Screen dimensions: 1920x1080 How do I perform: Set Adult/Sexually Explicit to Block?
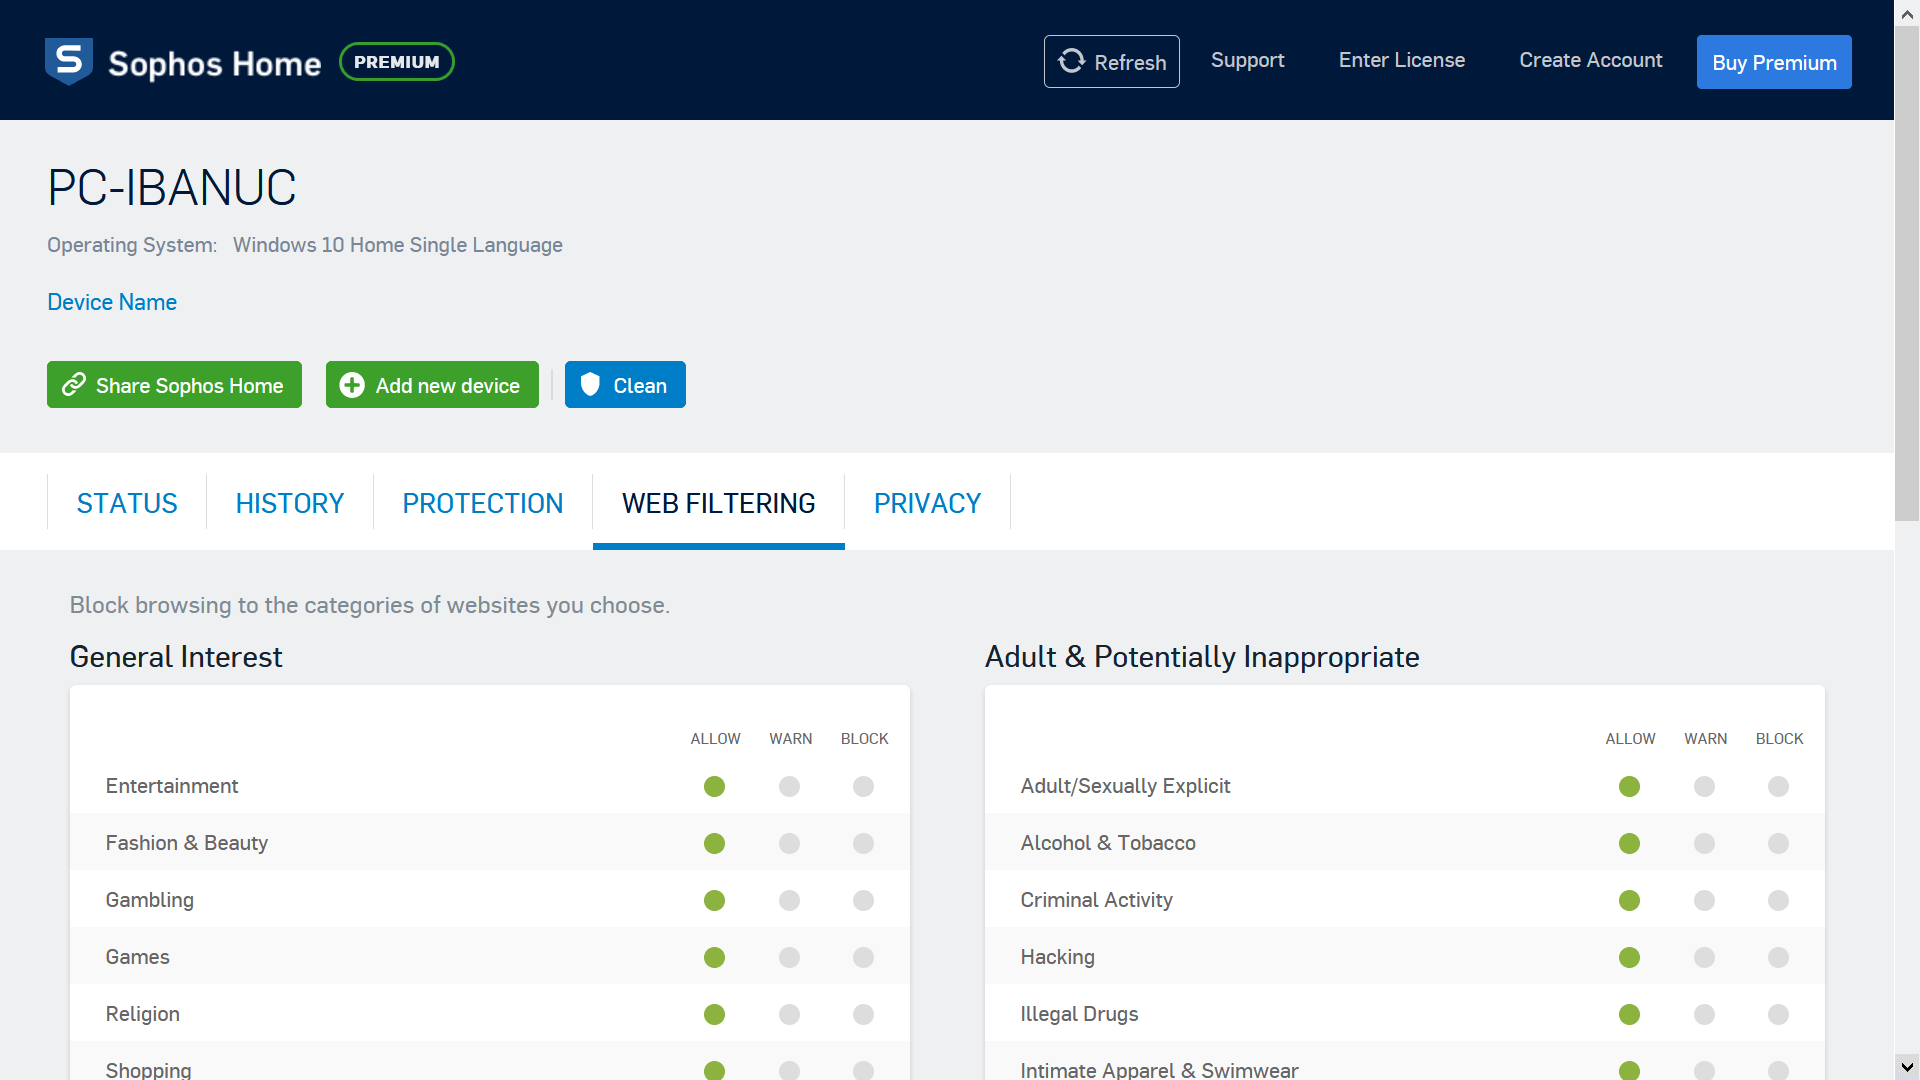pyautogui.click(x=1778, y=786)
